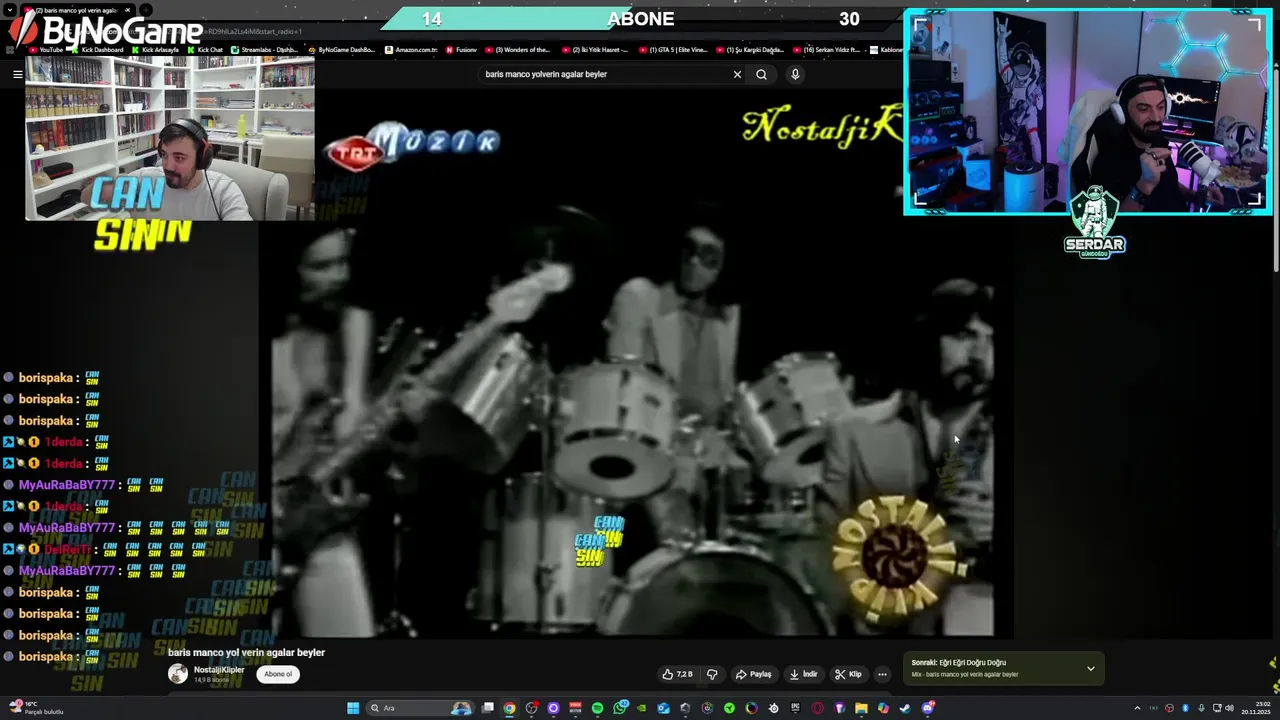Open the YouTube hamburger guide menu
Image resolution: width=1280 pixels, height=720 pixels.
coord(17,74)
